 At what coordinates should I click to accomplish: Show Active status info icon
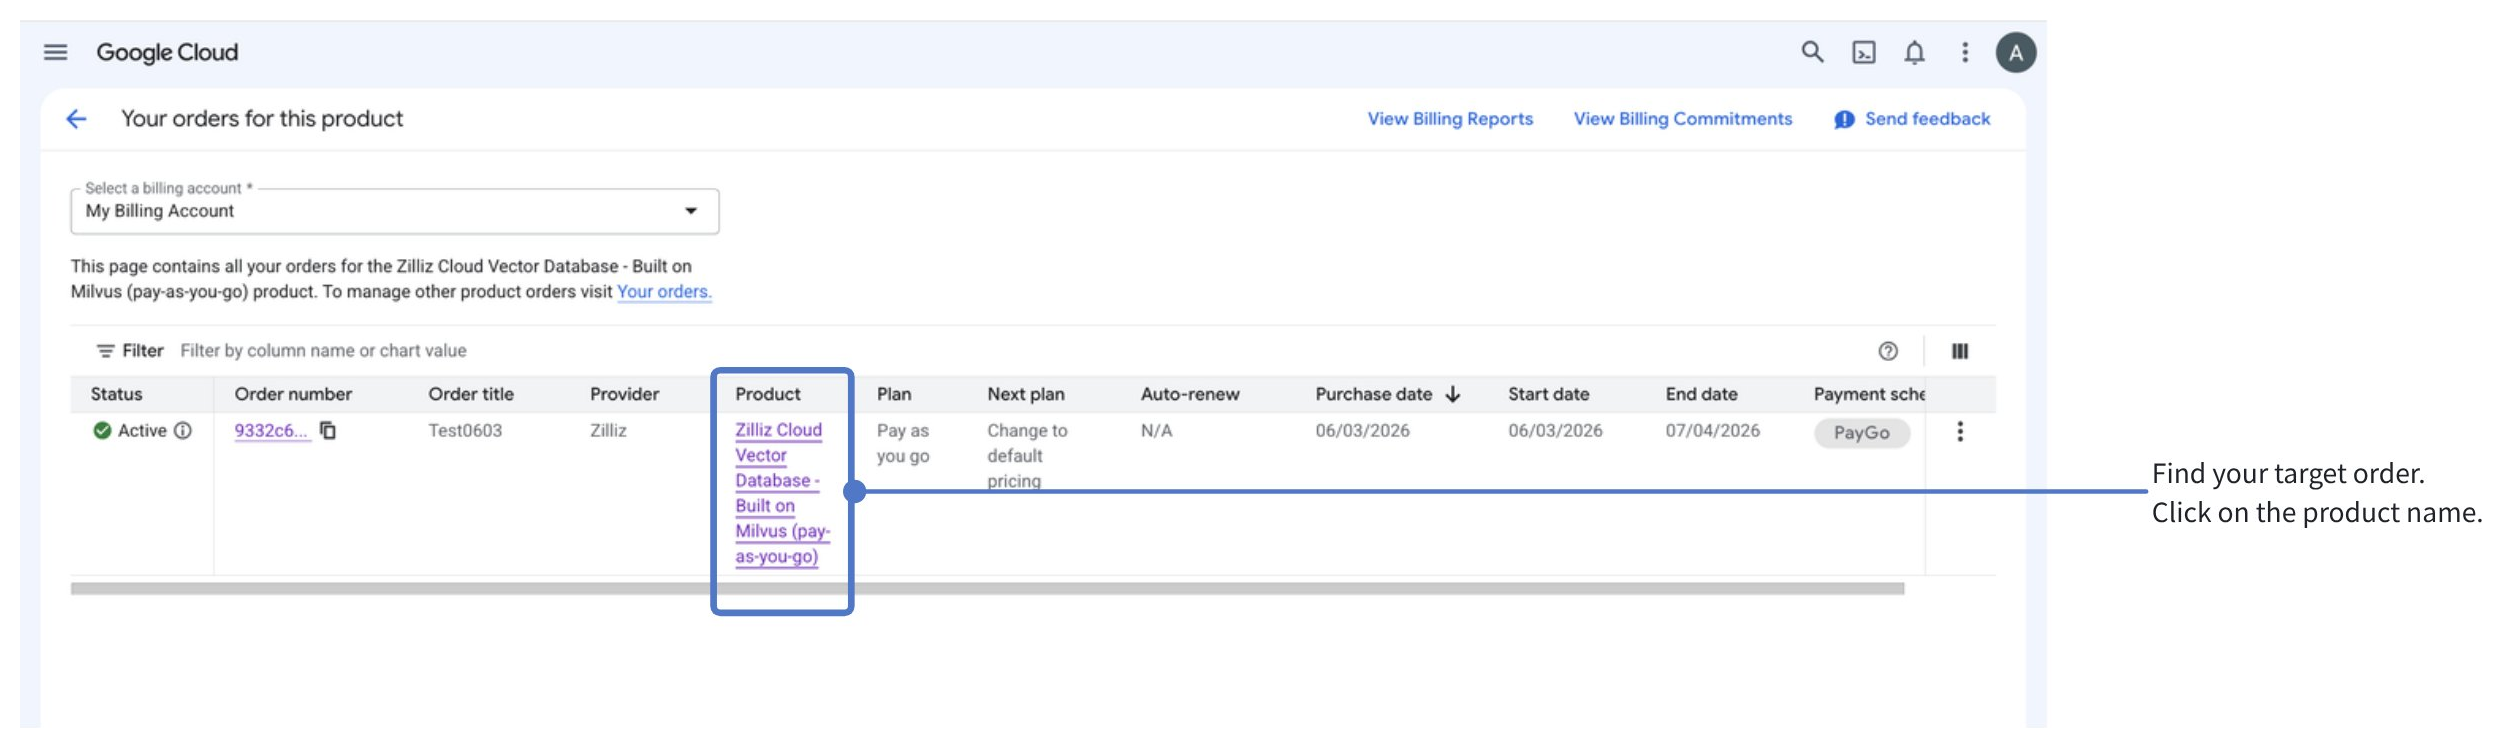coord(183,430)
